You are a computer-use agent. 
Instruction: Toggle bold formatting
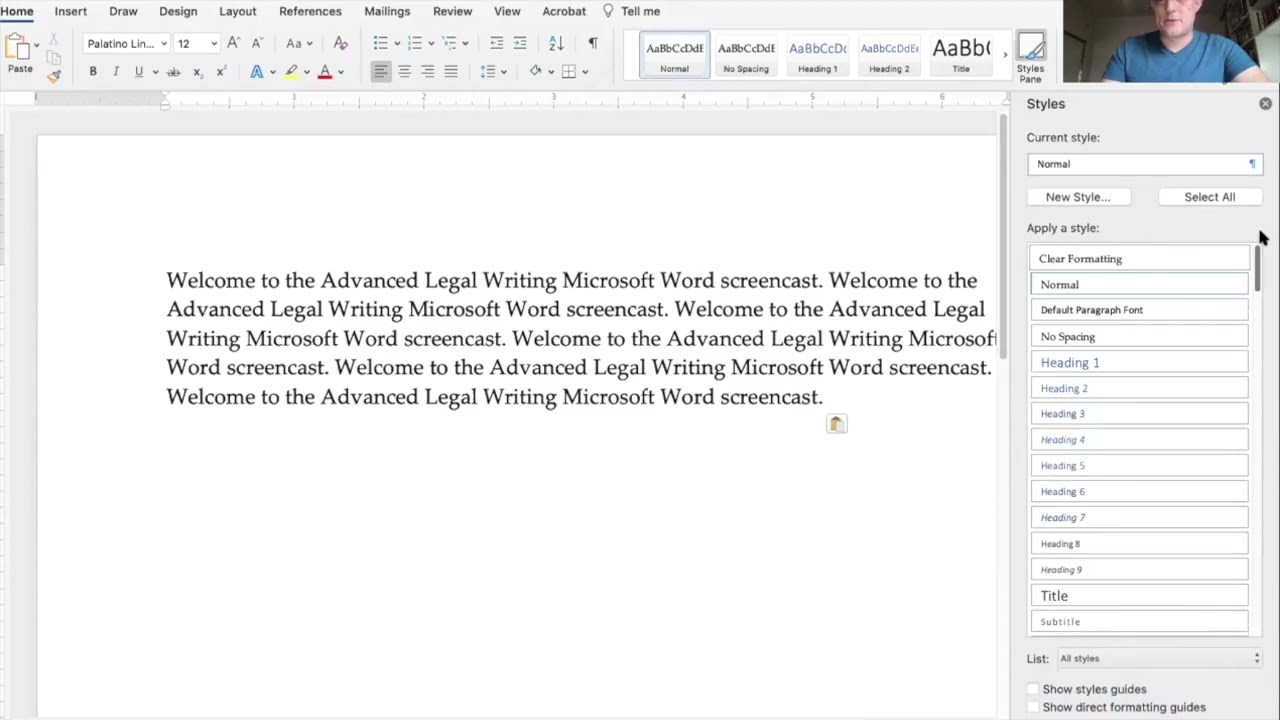[x=93, y=72]
